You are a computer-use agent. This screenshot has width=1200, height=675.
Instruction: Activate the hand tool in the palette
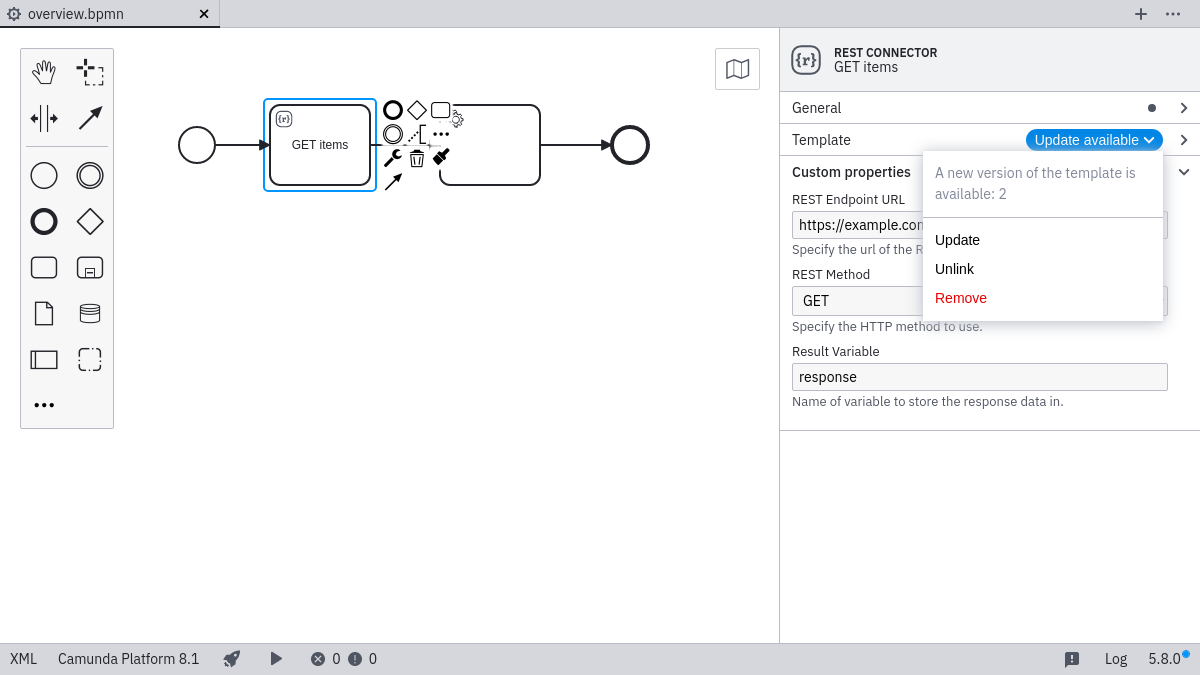coord(44,72)
